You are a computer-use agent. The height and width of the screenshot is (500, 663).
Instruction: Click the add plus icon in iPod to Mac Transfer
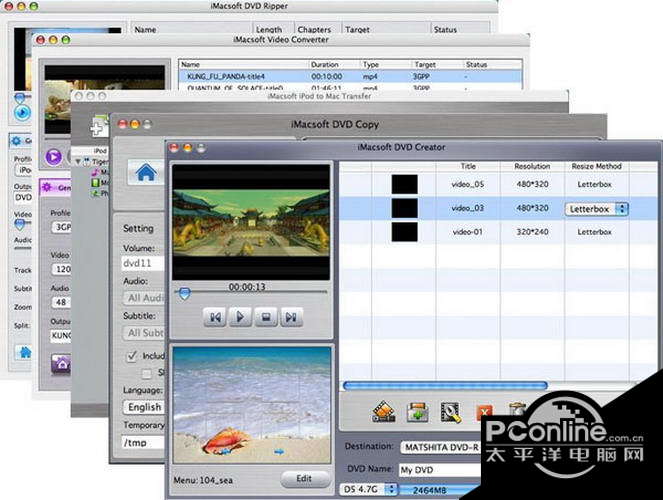(98, 127)
